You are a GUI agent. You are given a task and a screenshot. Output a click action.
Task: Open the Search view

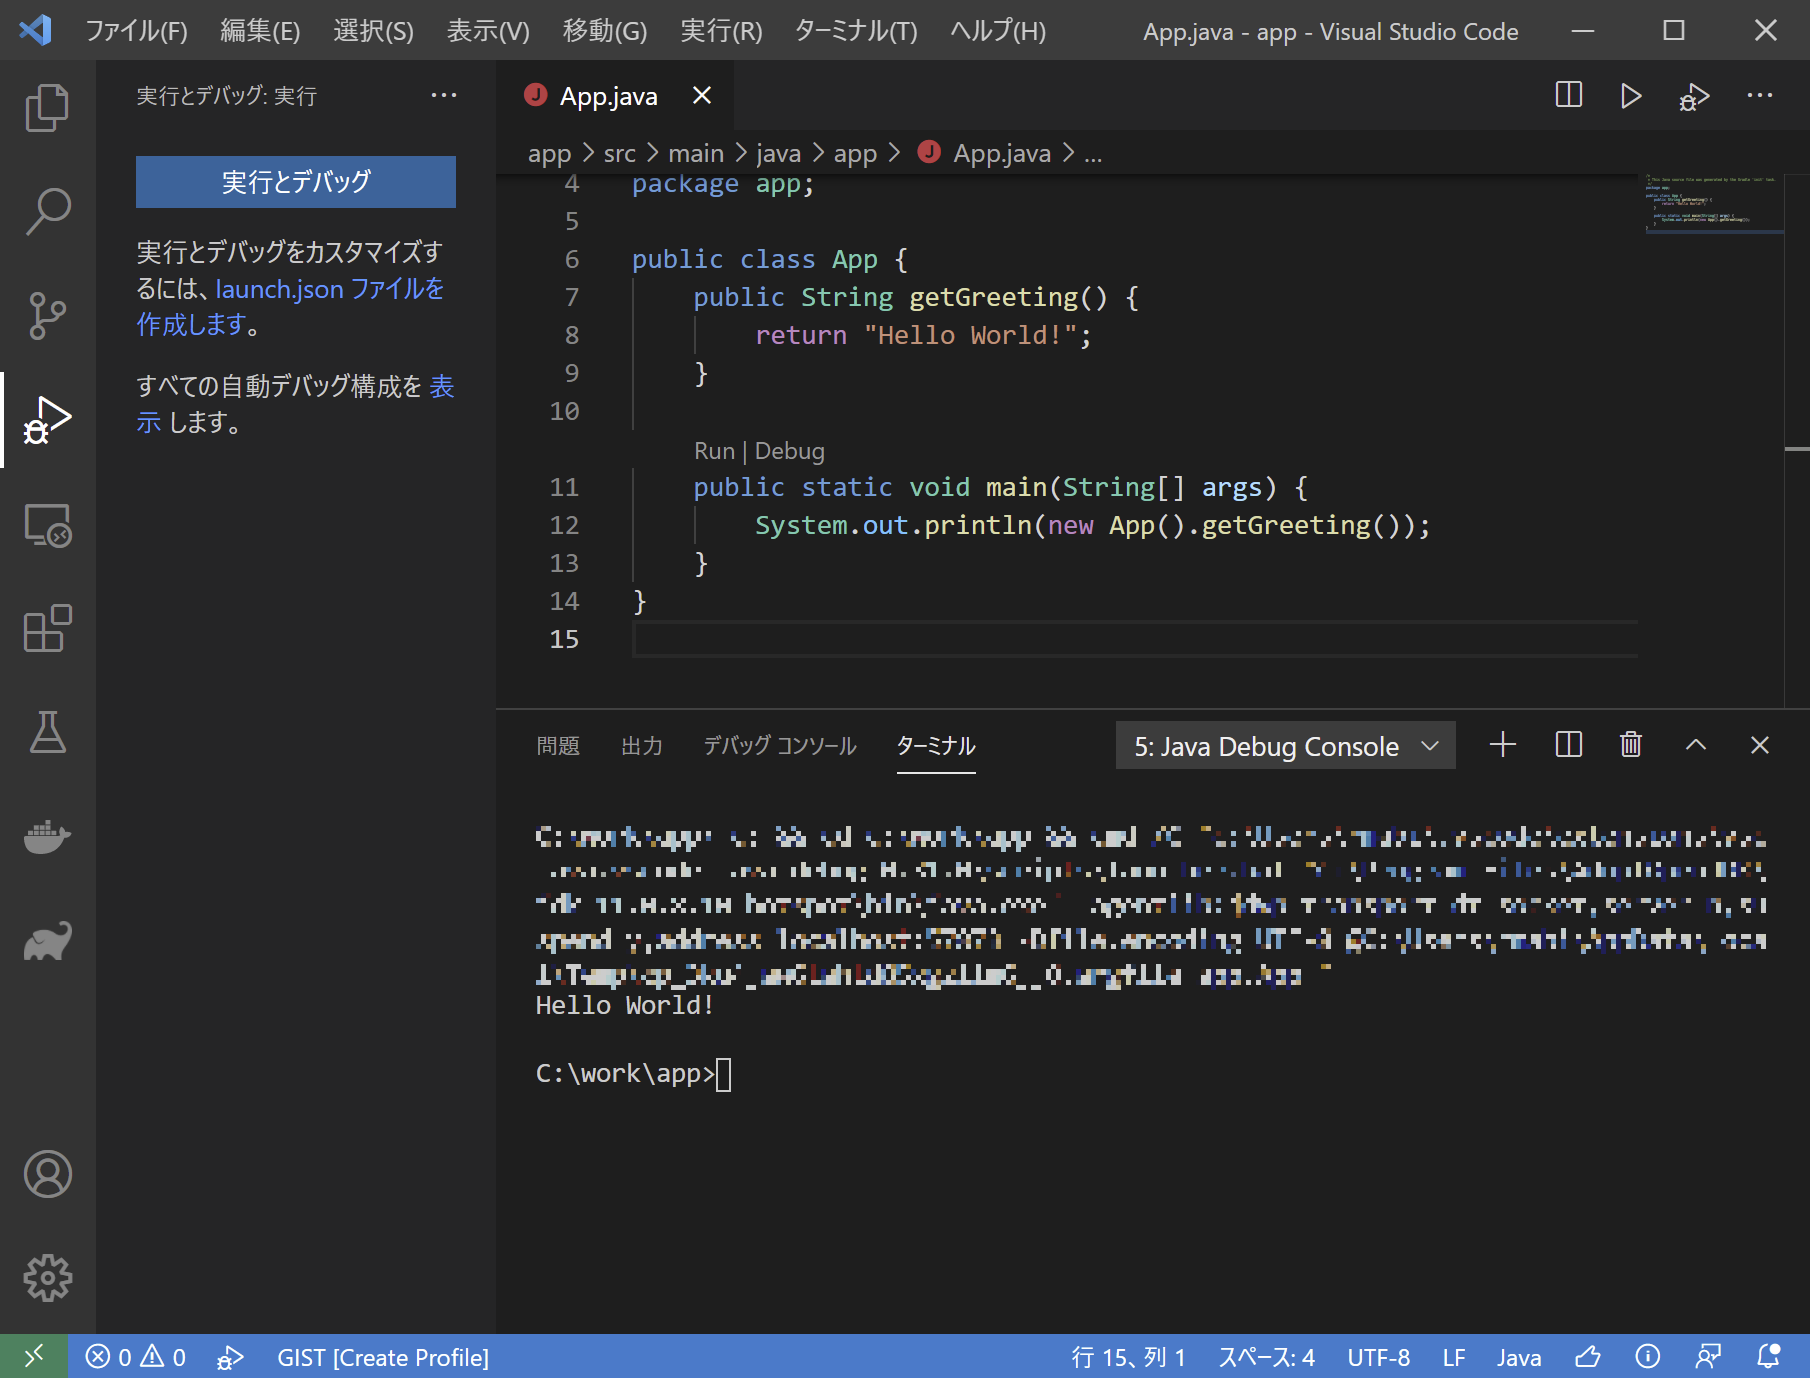pyautogui.click(x=47, y=210)
